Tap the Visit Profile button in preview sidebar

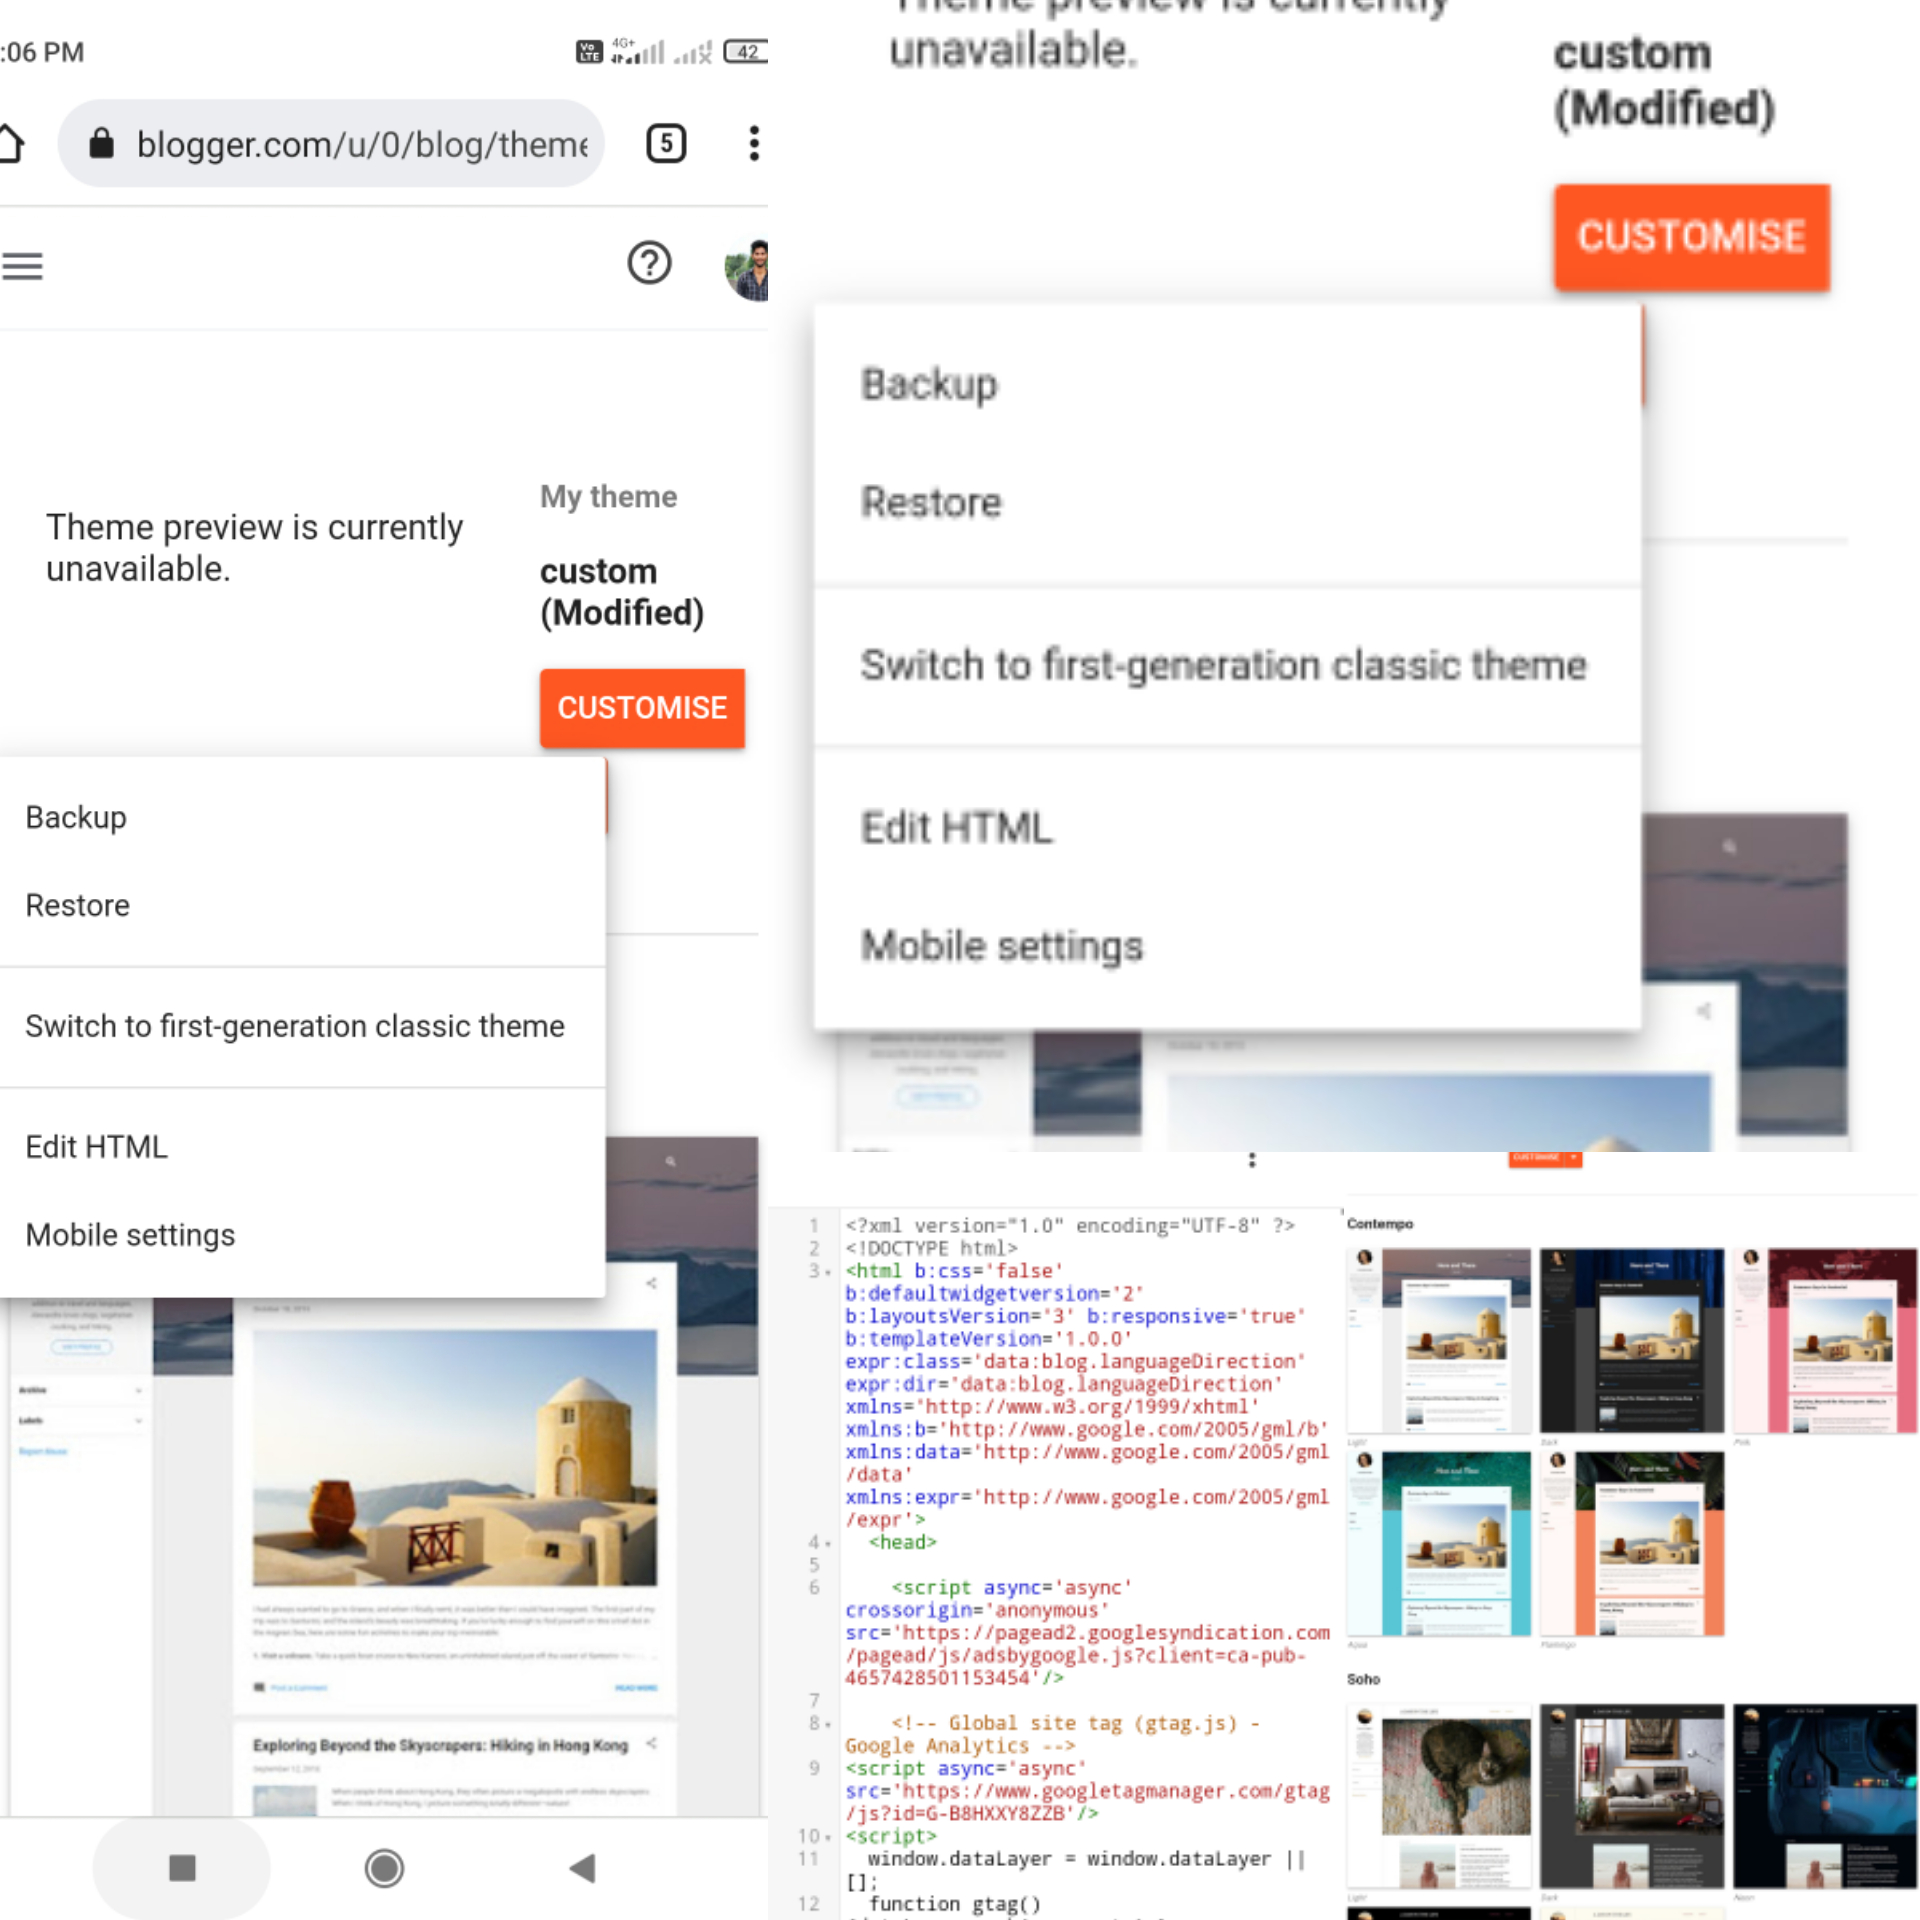pos(82,1347)
